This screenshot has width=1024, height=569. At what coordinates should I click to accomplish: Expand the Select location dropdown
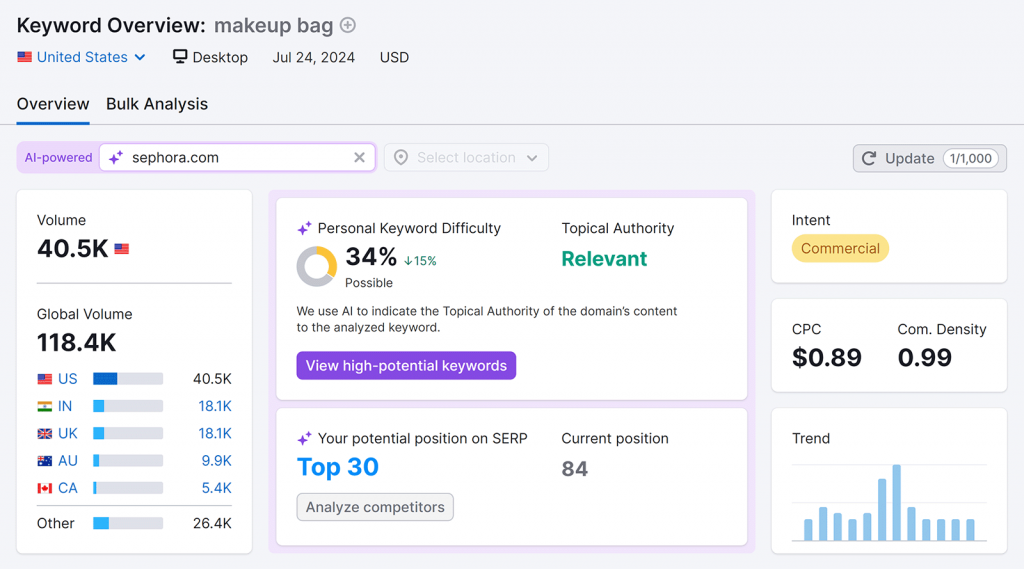(x=531, y=158)
